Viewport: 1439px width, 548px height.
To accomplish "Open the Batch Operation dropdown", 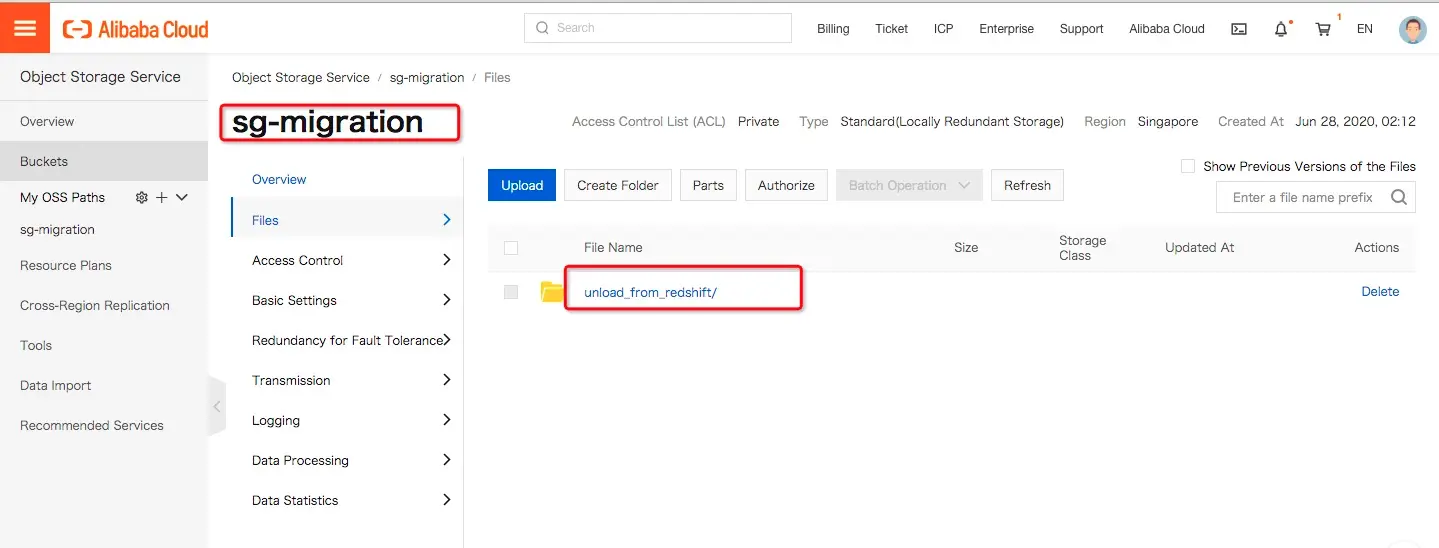I will [x=909, y=185].
